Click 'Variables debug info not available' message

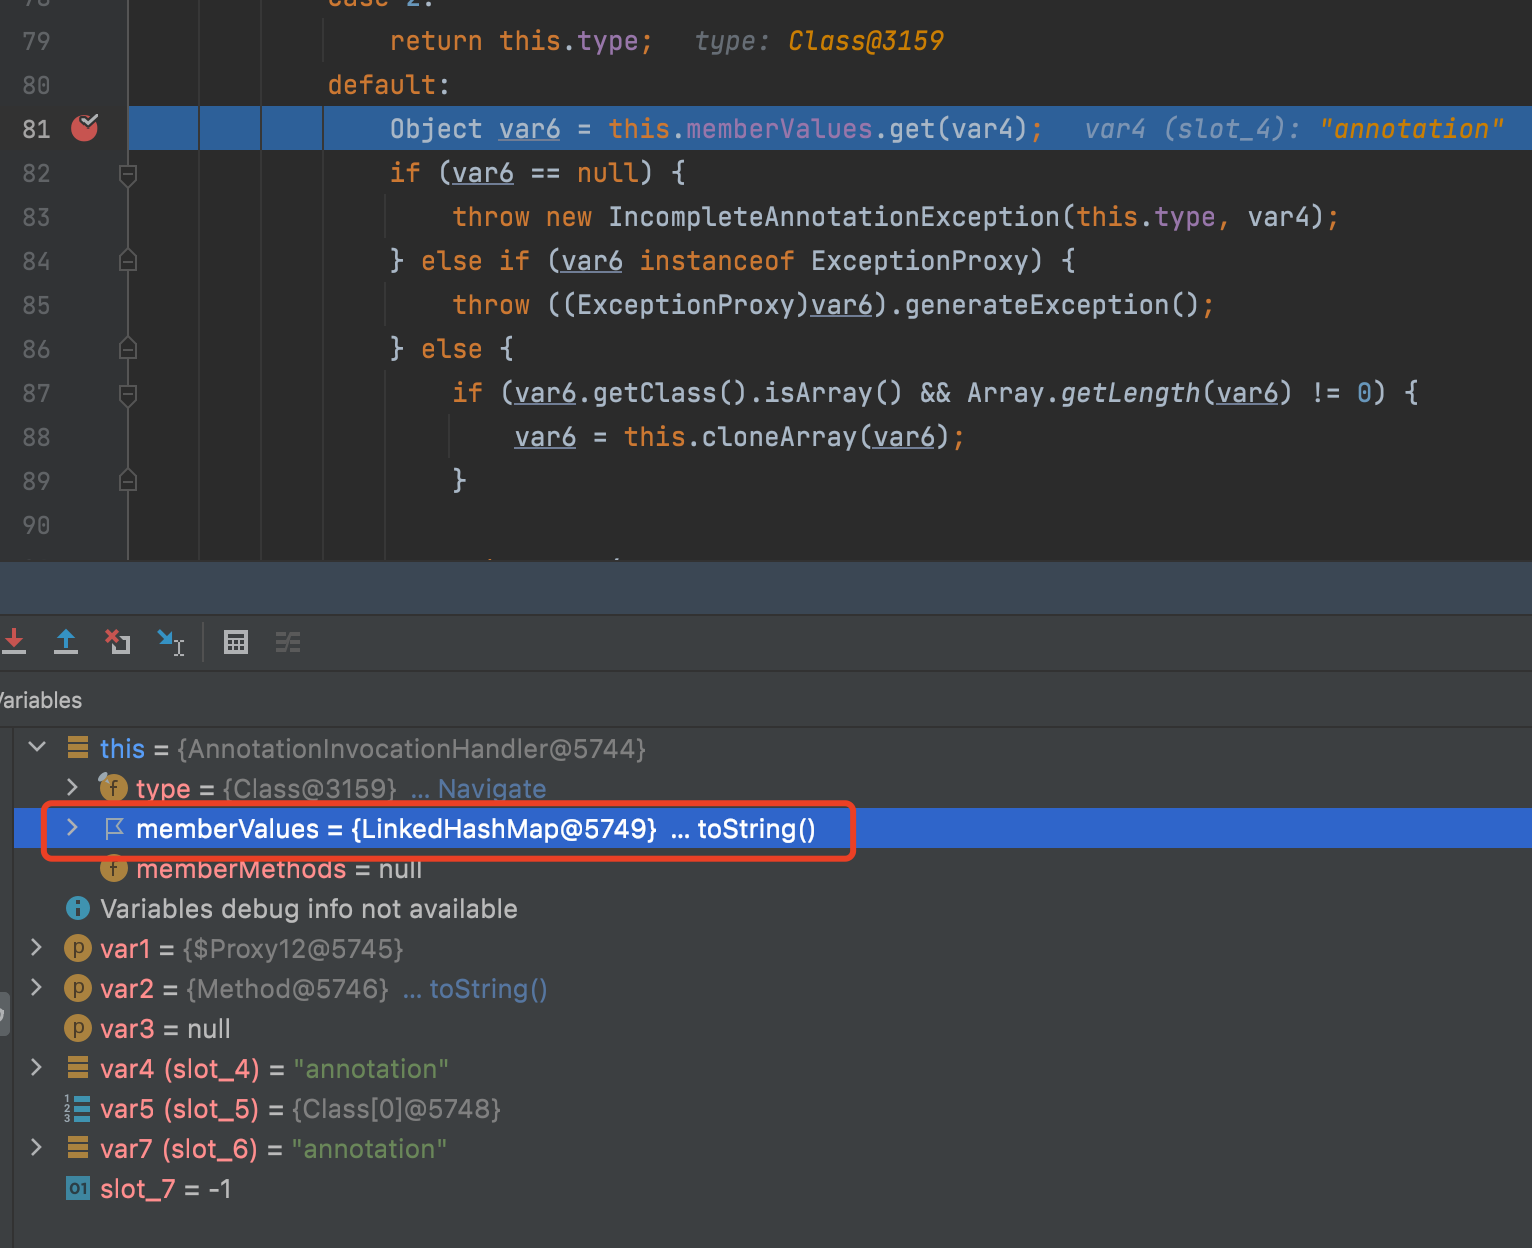(x=309, y=909)
